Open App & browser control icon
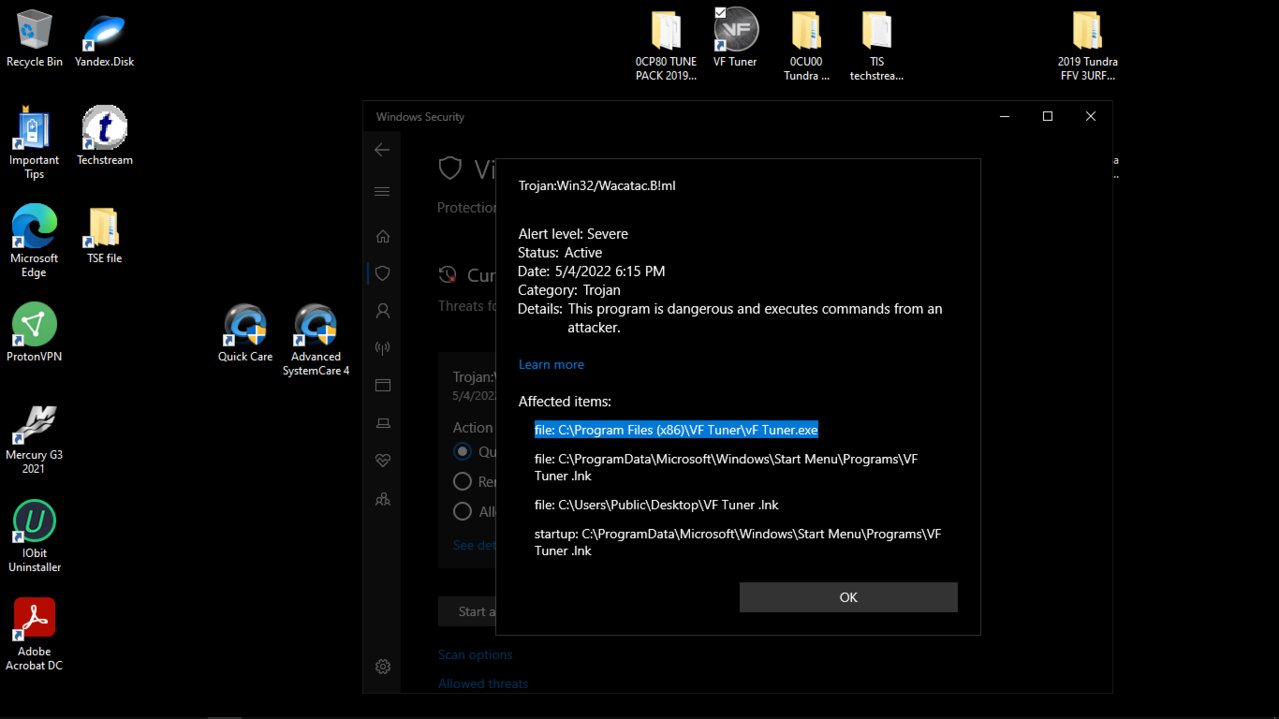Screen dimensions: 1279x719 383,385
